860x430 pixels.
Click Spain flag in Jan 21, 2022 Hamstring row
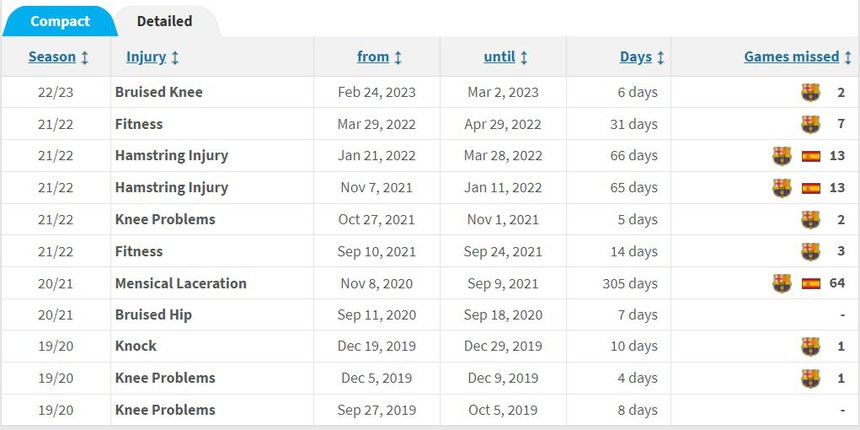tap(811, 156)
